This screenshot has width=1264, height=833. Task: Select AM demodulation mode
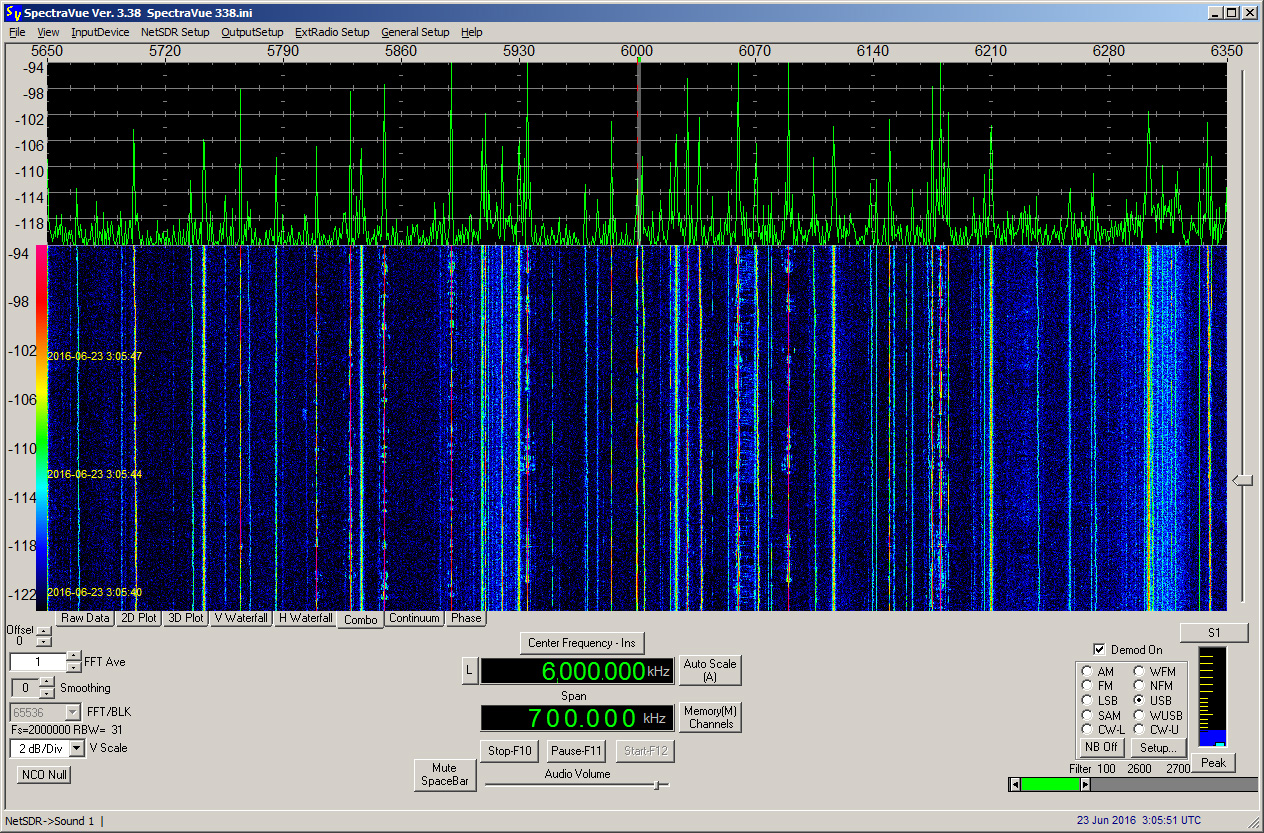tap(1088, 671)
